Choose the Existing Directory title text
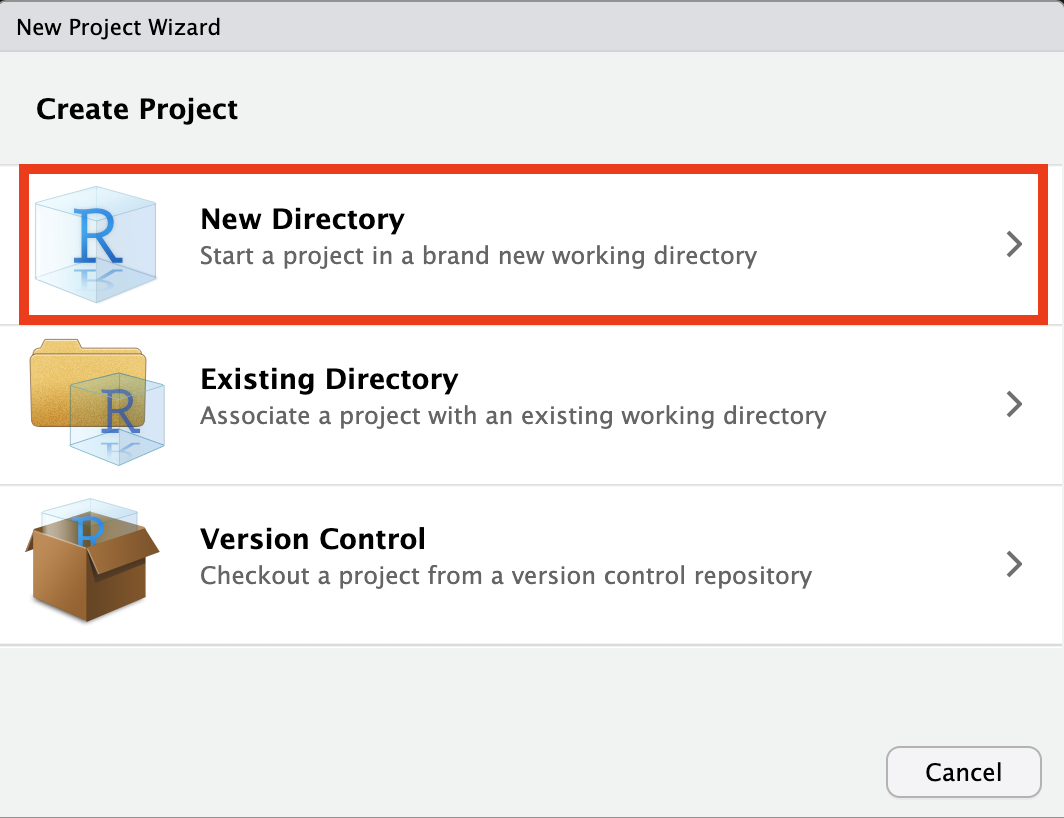 tap(329, 380)
